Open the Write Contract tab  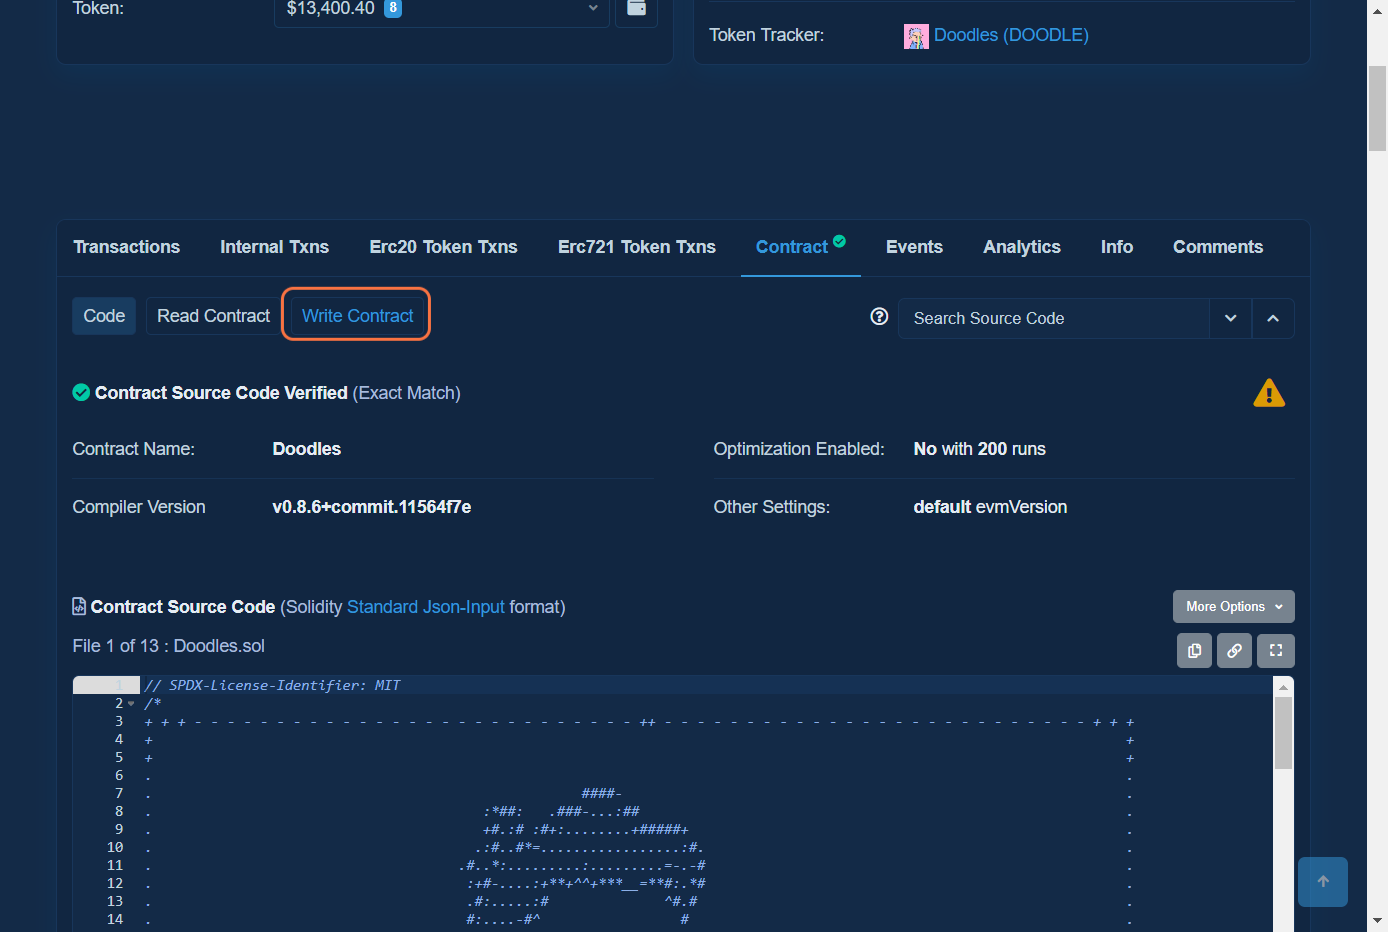click(x=357, y=315)
